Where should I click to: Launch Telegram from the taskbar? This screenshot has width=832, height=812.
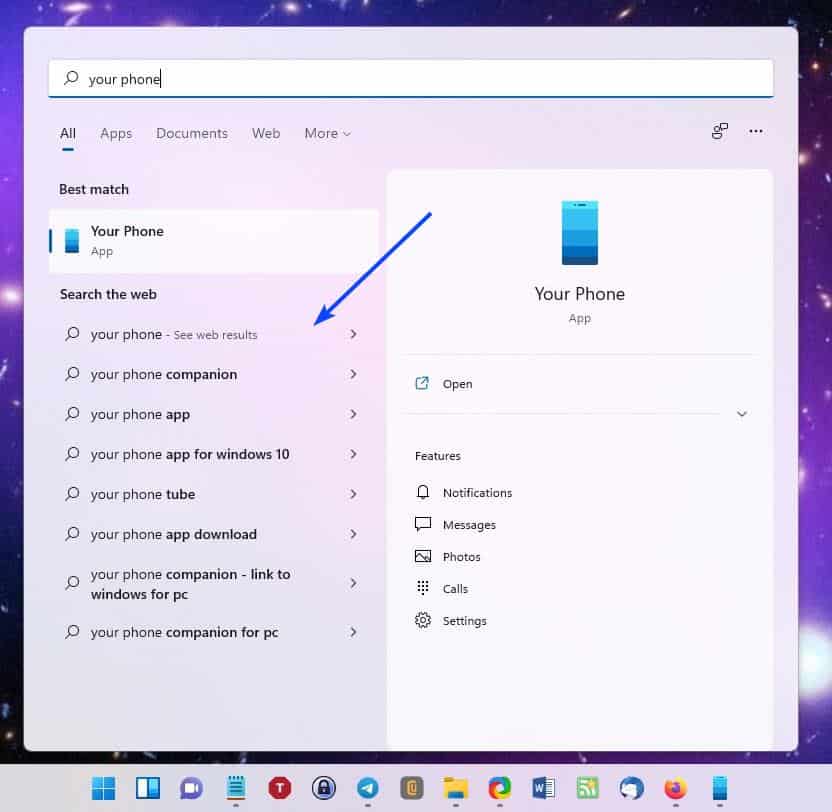[368, 788]
